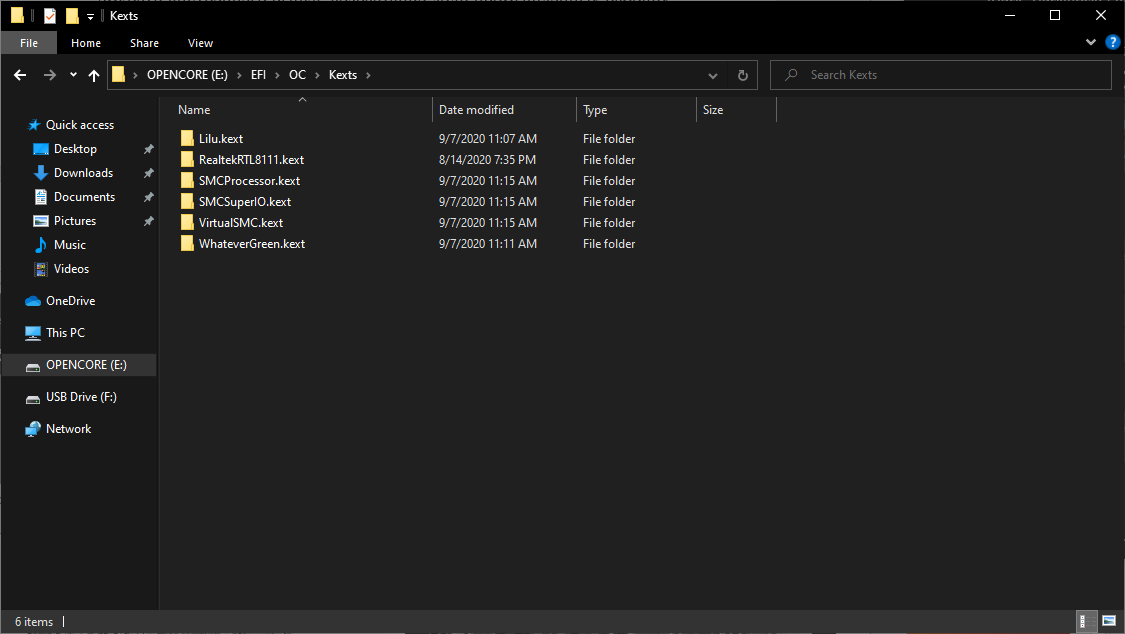Click the Properties icon in title bar
The height and width of the screenshot is (634, 1125).
pos(50,16)
